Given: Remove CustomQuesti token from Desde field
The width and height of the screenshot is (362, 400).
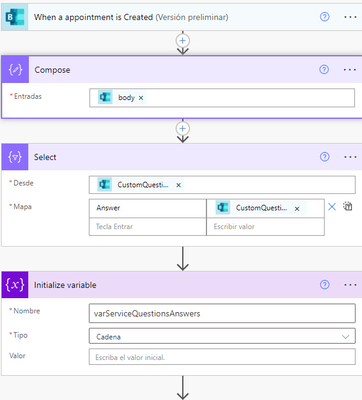Looking at the screenshot, I should (178, 185).
